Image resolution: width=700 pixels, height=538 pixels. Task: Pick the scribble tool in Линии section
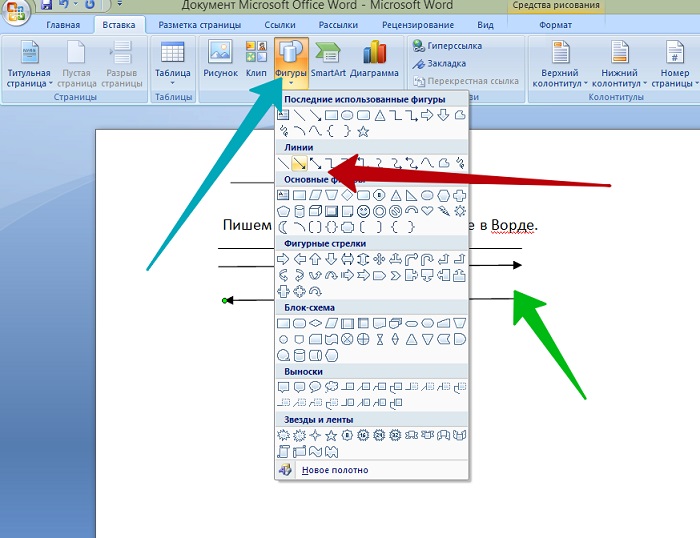tap(460, 163)
